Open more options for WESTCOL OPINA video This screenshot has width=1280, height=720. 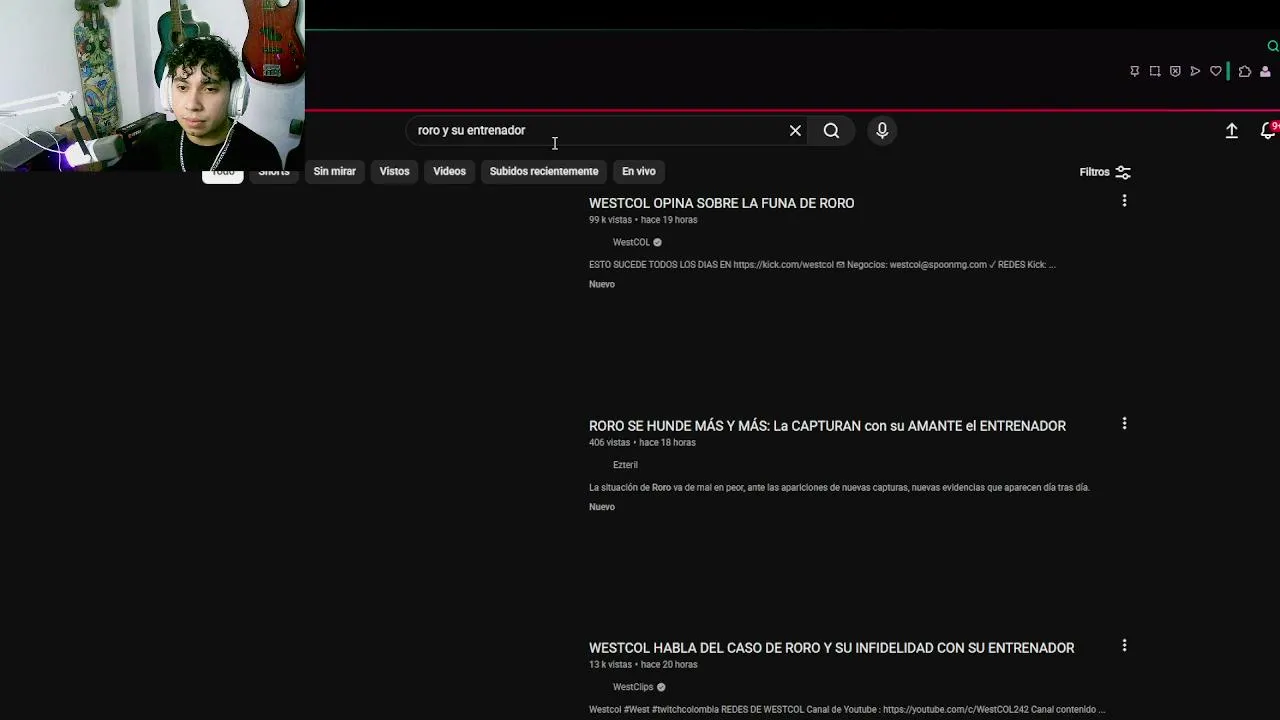tap(1124, 201)
